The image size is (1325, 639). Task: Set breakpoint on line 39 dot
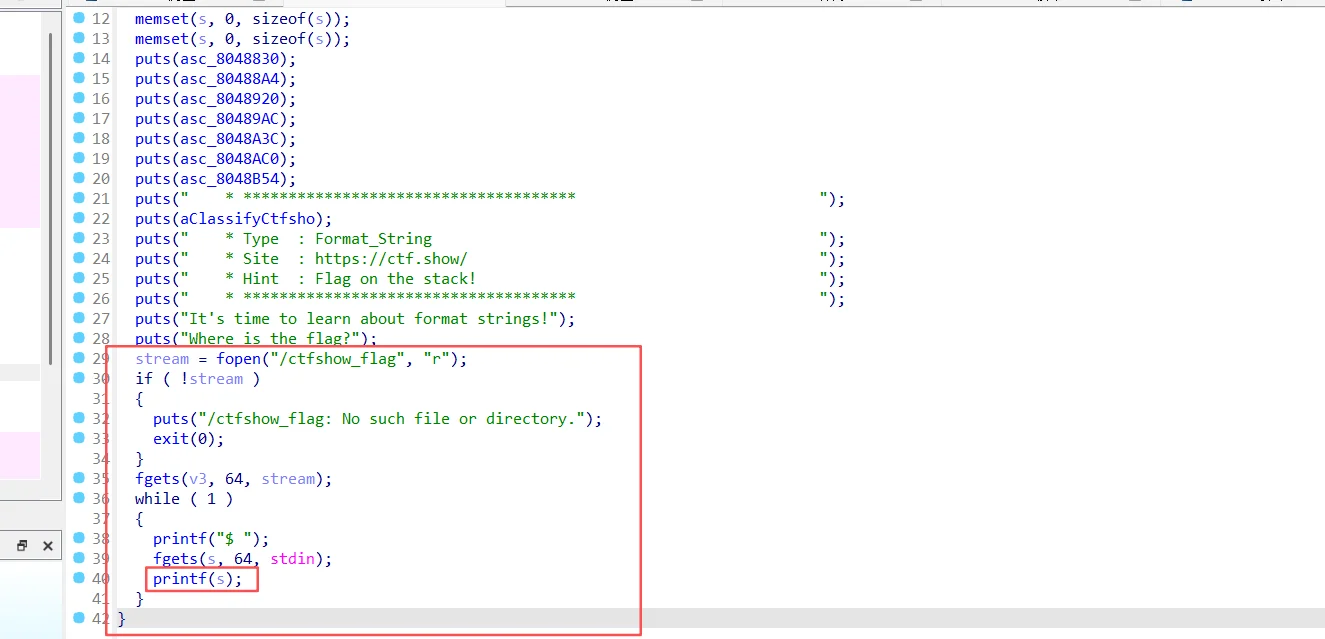[80, 558]
